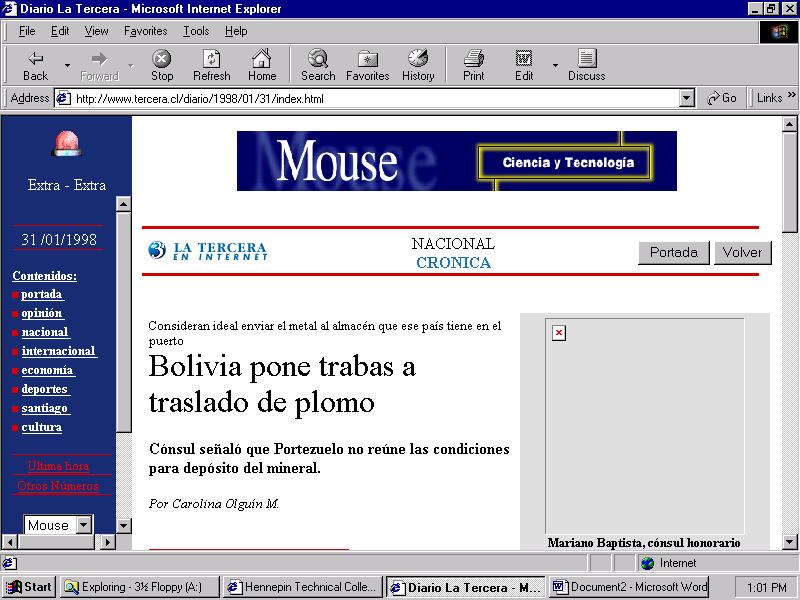This screenshot has height=600, width=800.
Task: Switch to Hennepin Technical College taskbar window
Action: tap(303, 587)
